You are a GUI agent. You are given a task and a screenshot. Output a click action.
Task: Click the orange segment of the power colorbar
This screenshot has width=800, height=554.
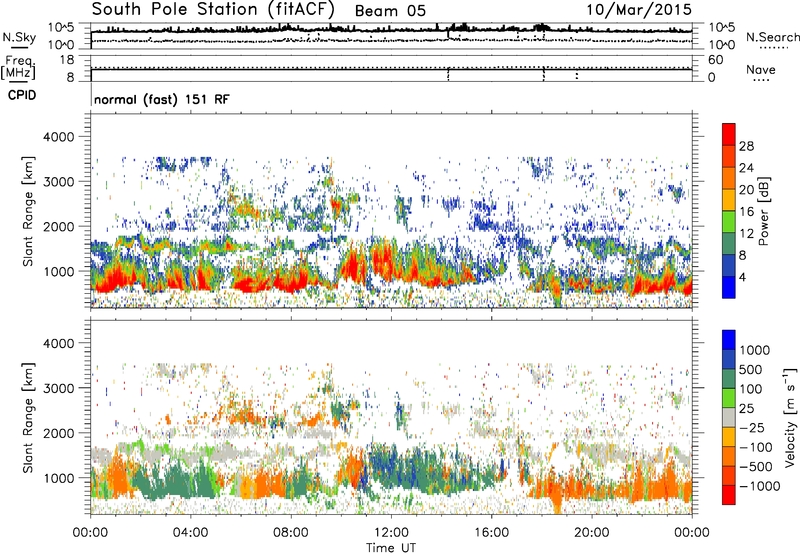click(729, 179)
